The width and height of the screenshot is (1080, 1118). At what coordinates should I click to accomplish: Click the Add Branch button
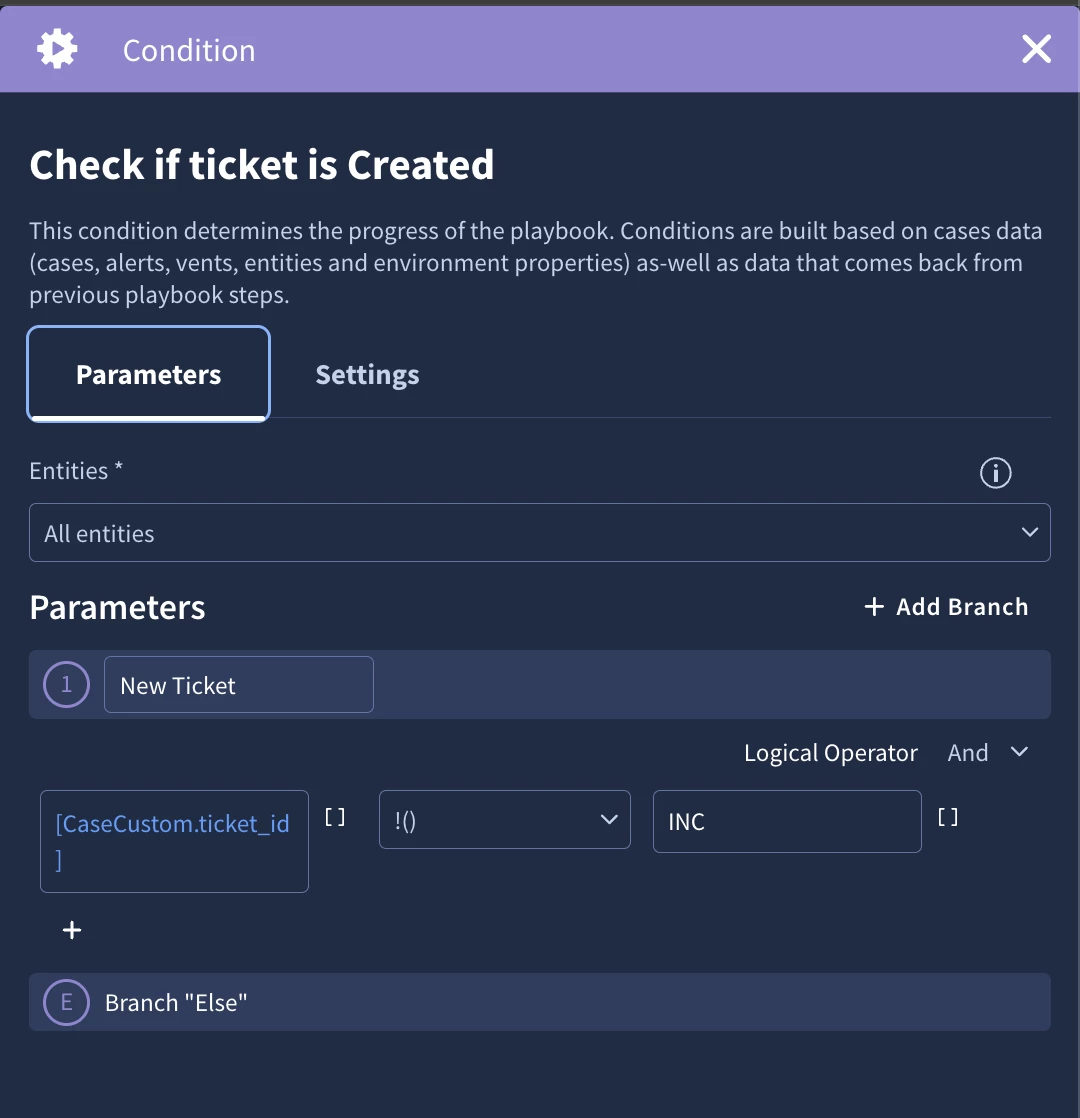click(x=946, y=607)
